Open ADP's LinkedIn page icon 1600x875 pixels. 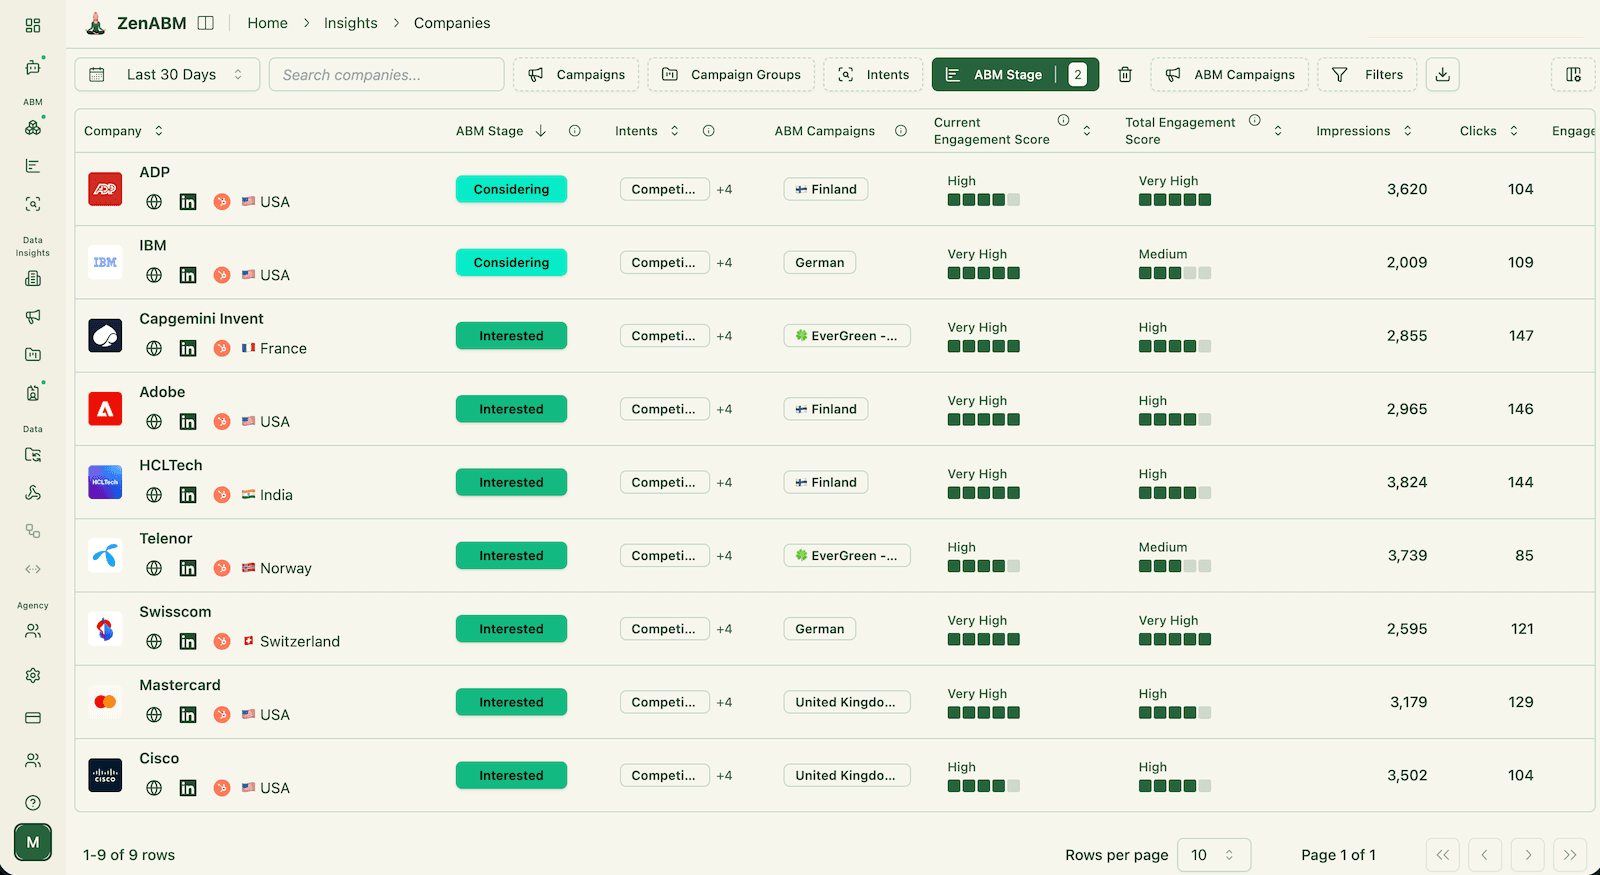tap(188, 202)
